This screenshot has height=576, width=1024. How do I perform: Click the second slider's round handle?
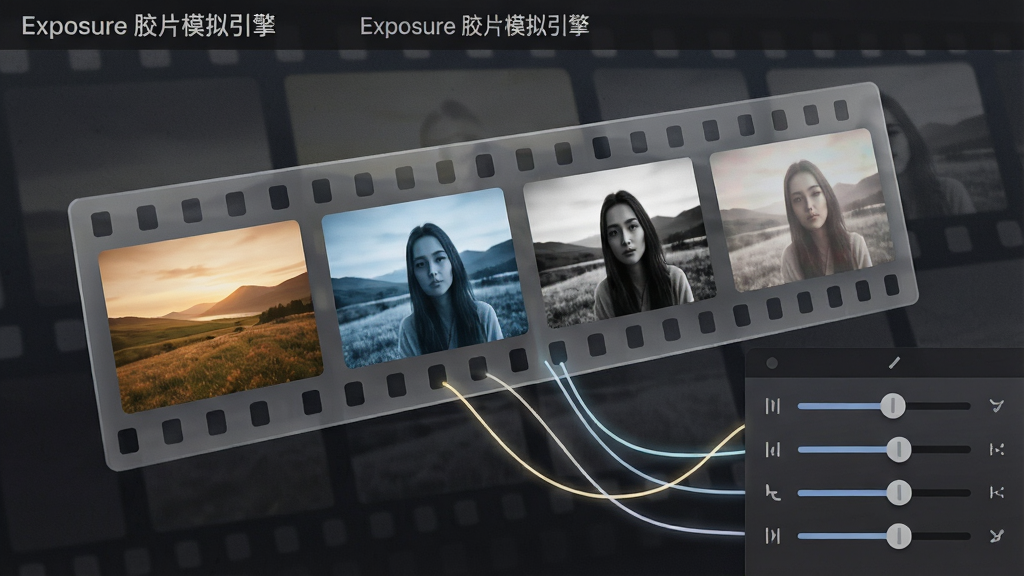[899, 449]
